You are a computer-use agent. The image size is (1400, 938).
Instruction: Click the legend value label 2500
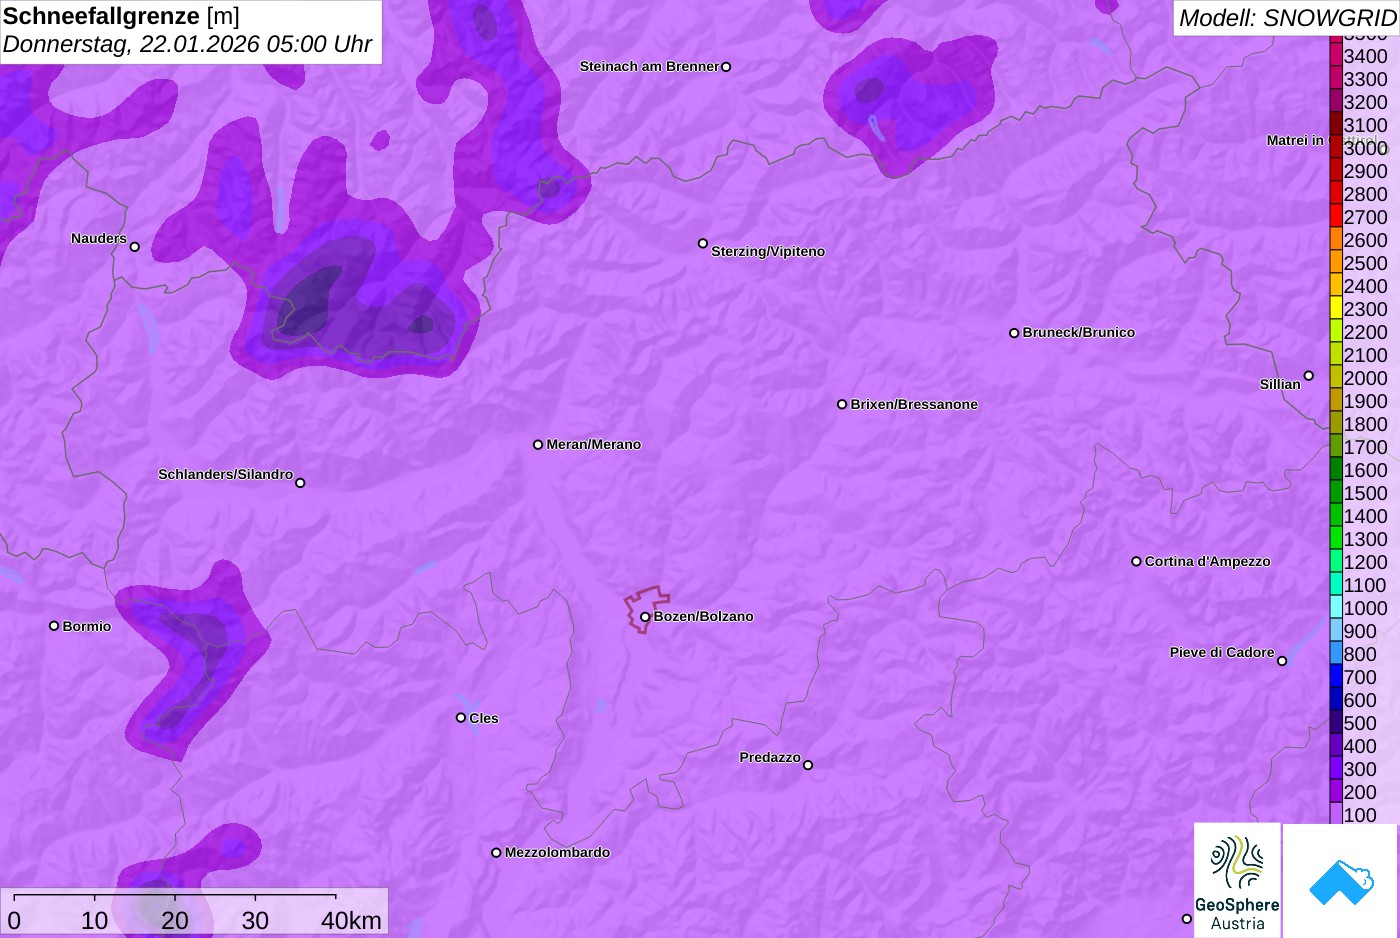(x=1365, y=263)
